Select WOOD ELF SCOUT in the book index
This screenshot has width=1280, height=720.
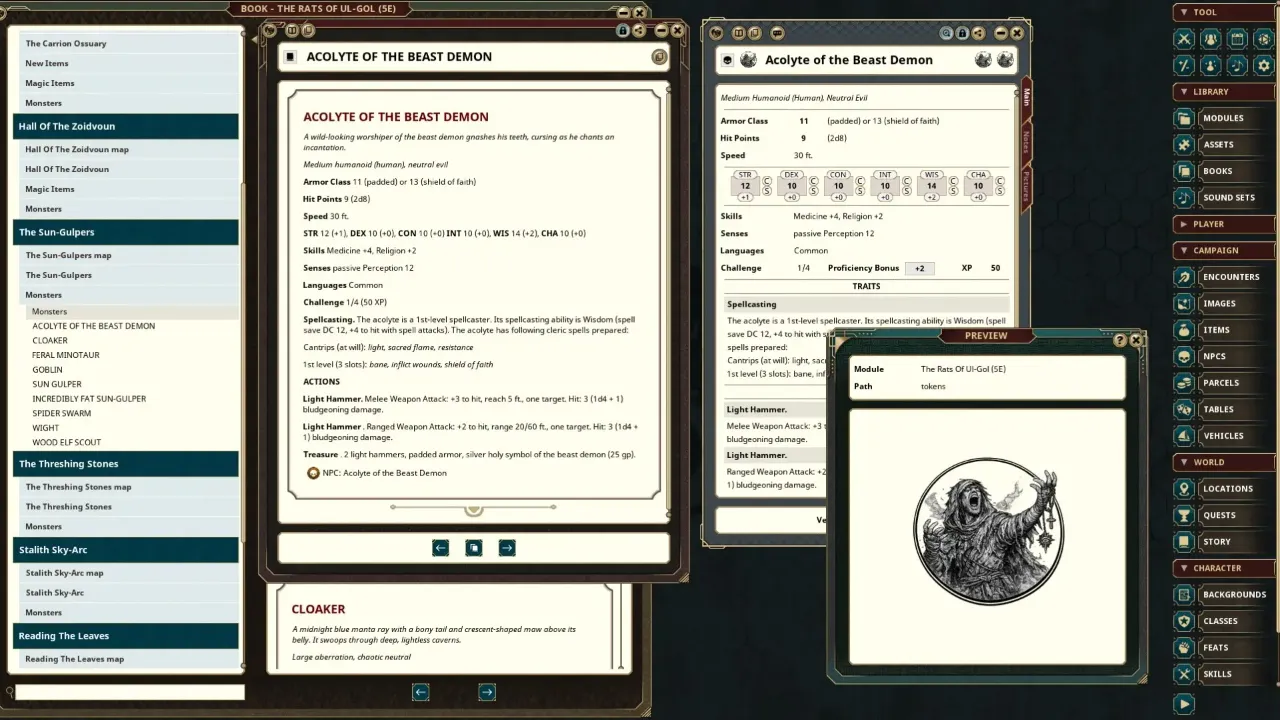click(66, 442)
